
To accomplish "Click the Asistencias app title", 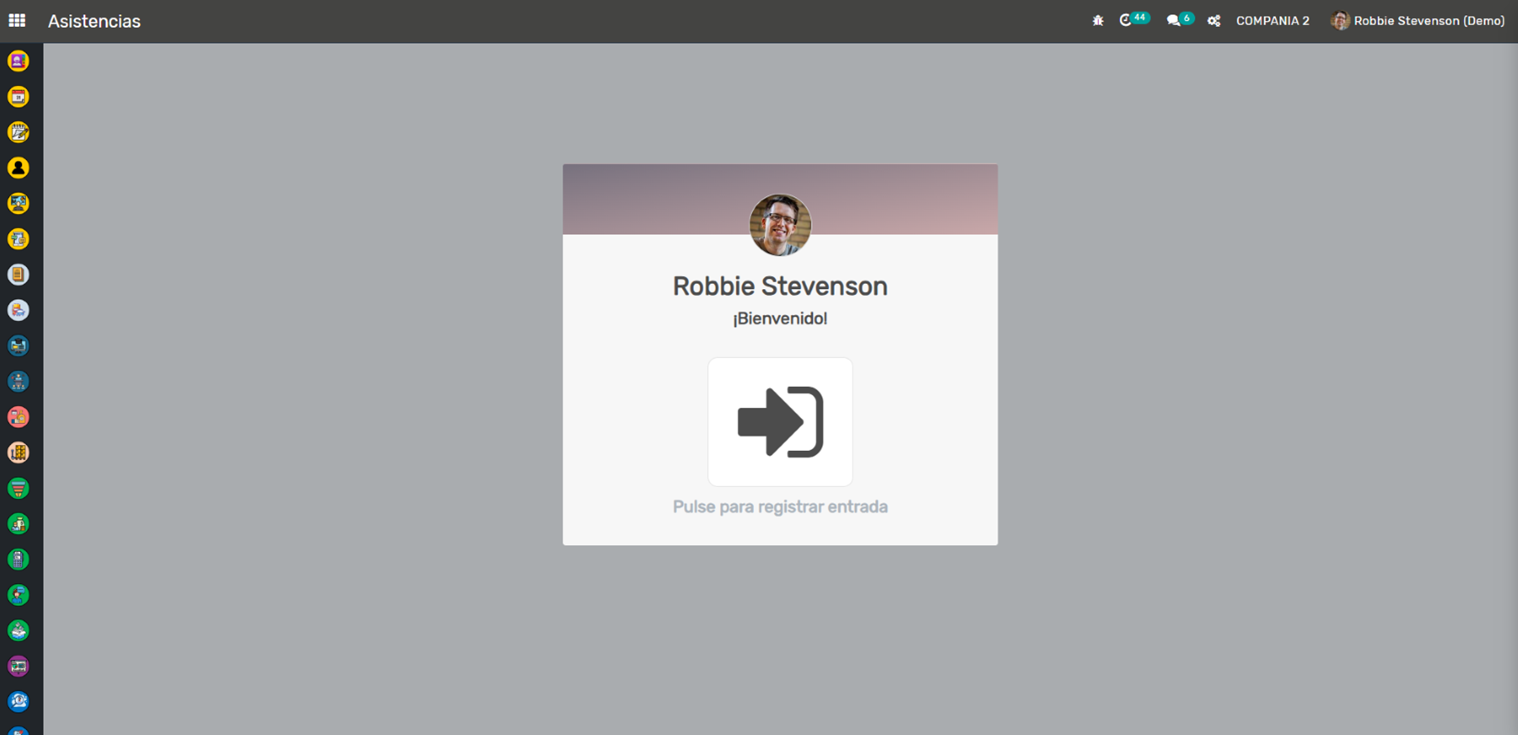I will (x=94, y=21).
